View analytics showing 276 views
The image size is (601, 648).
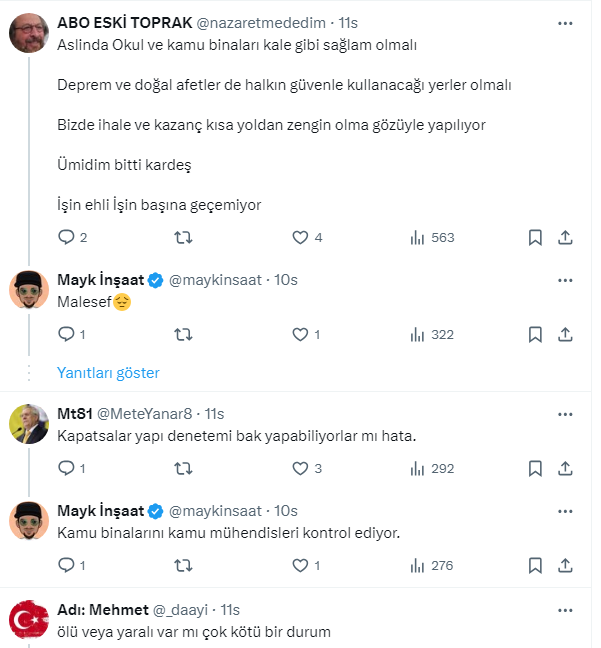click(432, 565)
